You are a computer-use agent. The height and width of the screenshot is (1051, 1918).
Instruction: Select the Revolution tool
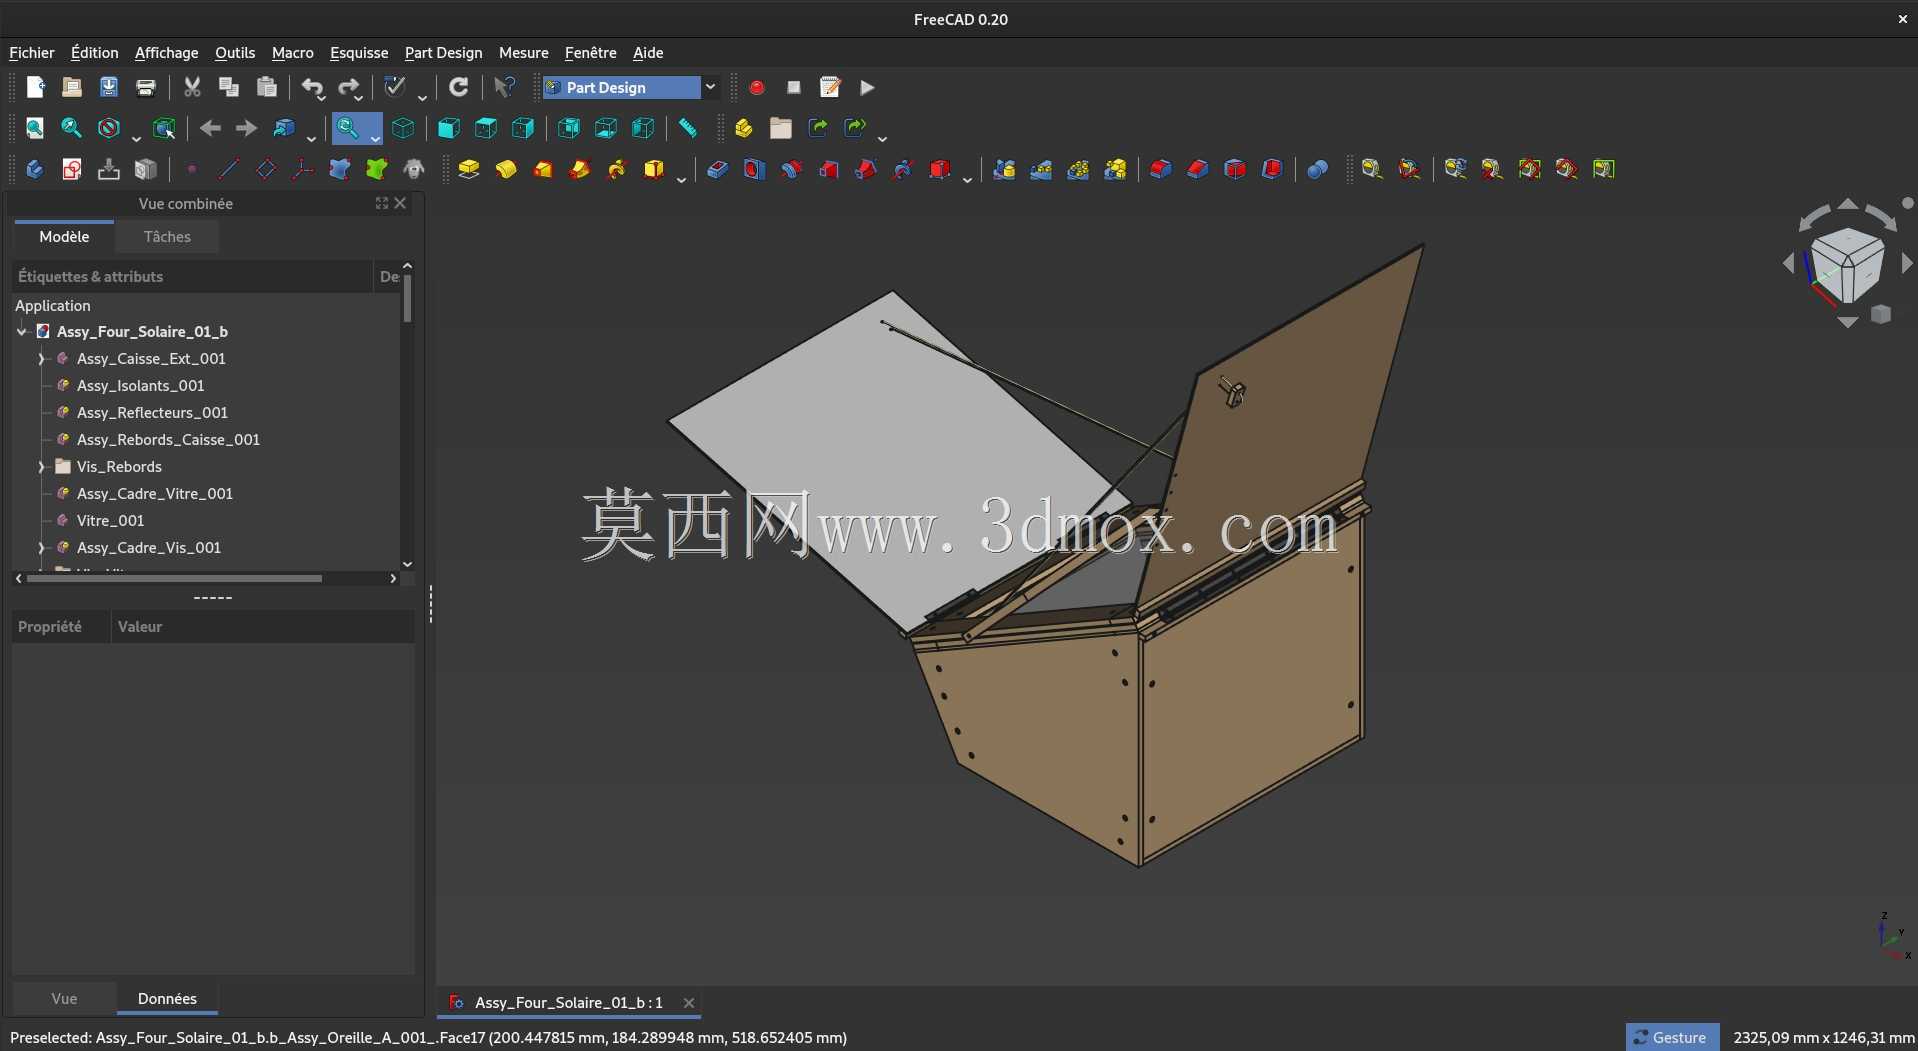pyautogui.click(x=505, y=169)
